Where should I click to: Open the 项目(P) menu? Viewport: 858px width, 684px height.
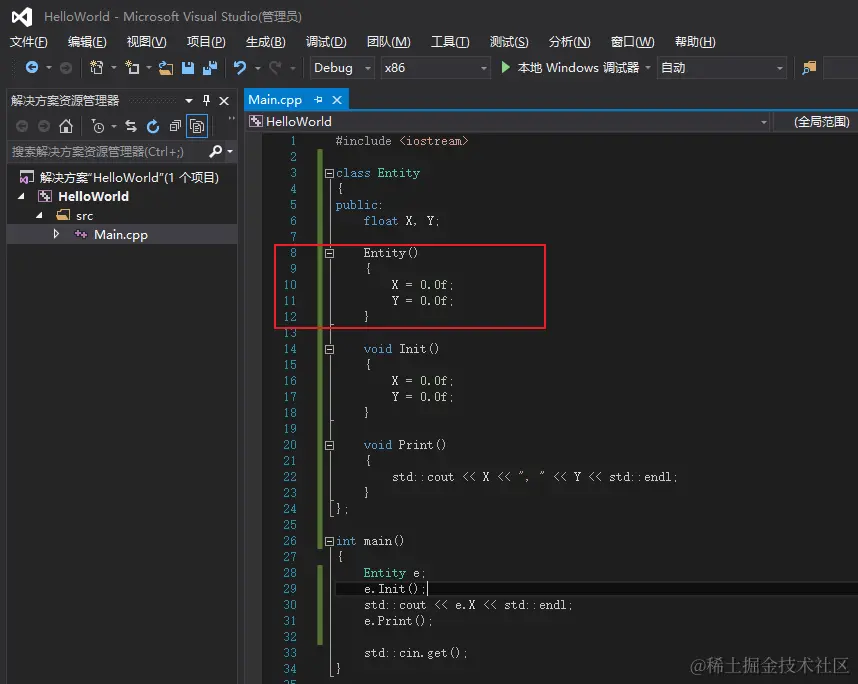[x=206, y=42]
